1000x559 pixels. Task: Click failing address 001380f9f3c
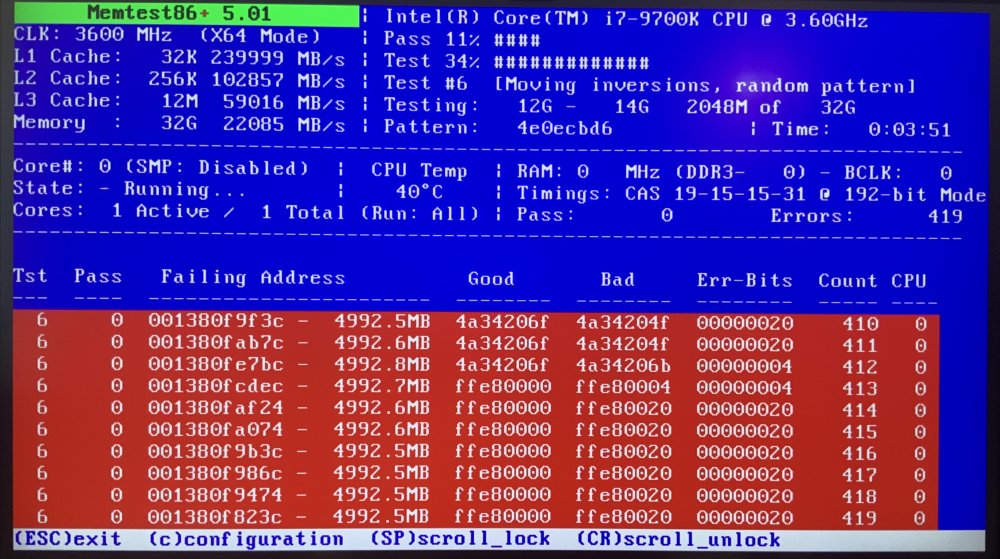point(216,321)
